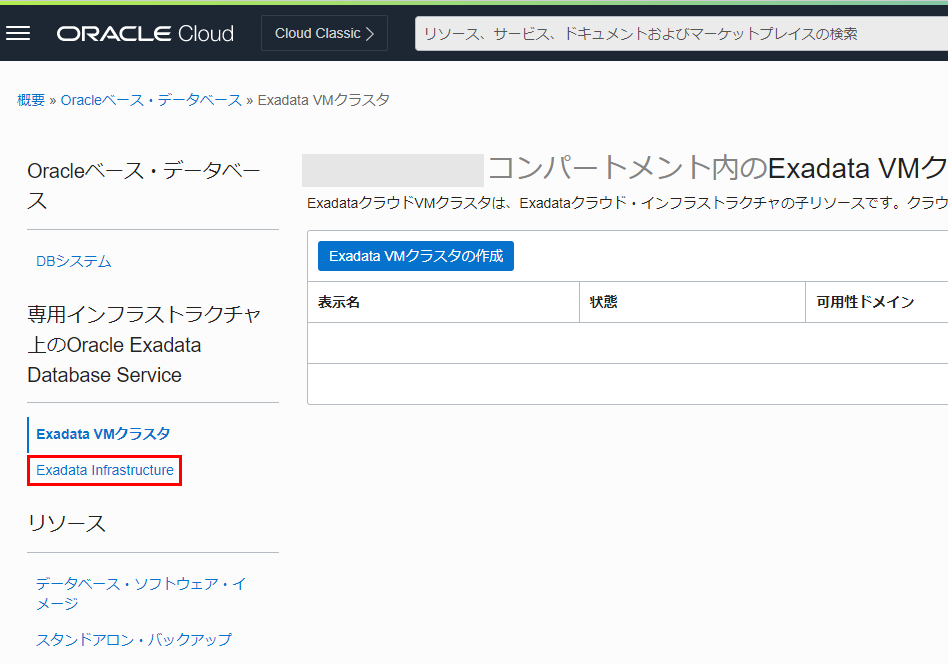Open the Cloud Classic console
The image size is (948, 664).
pos(324,33)
